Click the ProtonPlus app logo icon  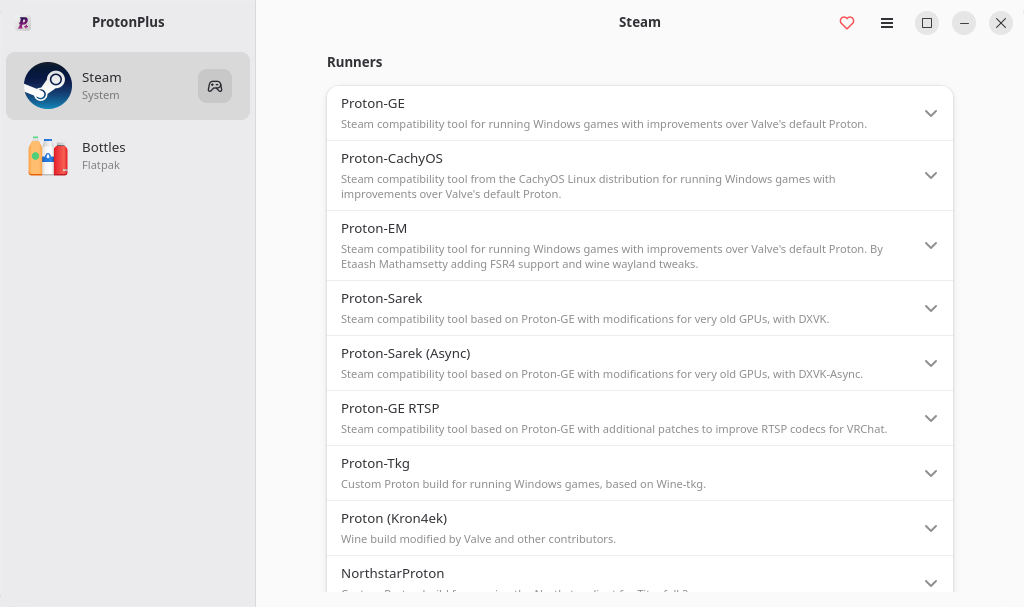click(x=24, y=23)
